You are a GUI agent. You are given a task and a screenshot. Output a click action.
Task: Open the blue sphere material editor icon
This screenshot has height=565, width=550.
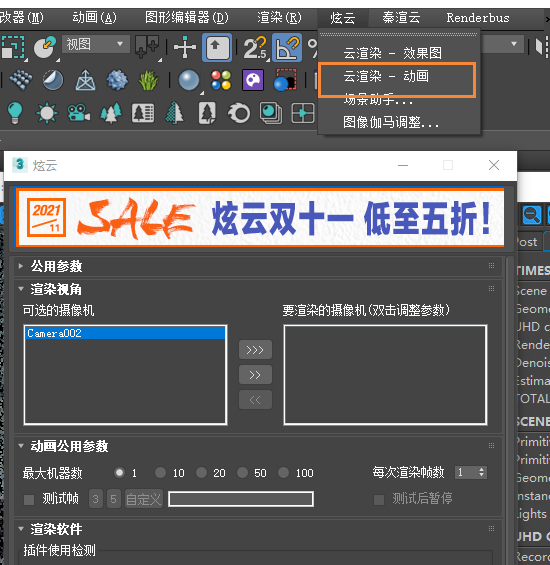click(x=189, y=80)
